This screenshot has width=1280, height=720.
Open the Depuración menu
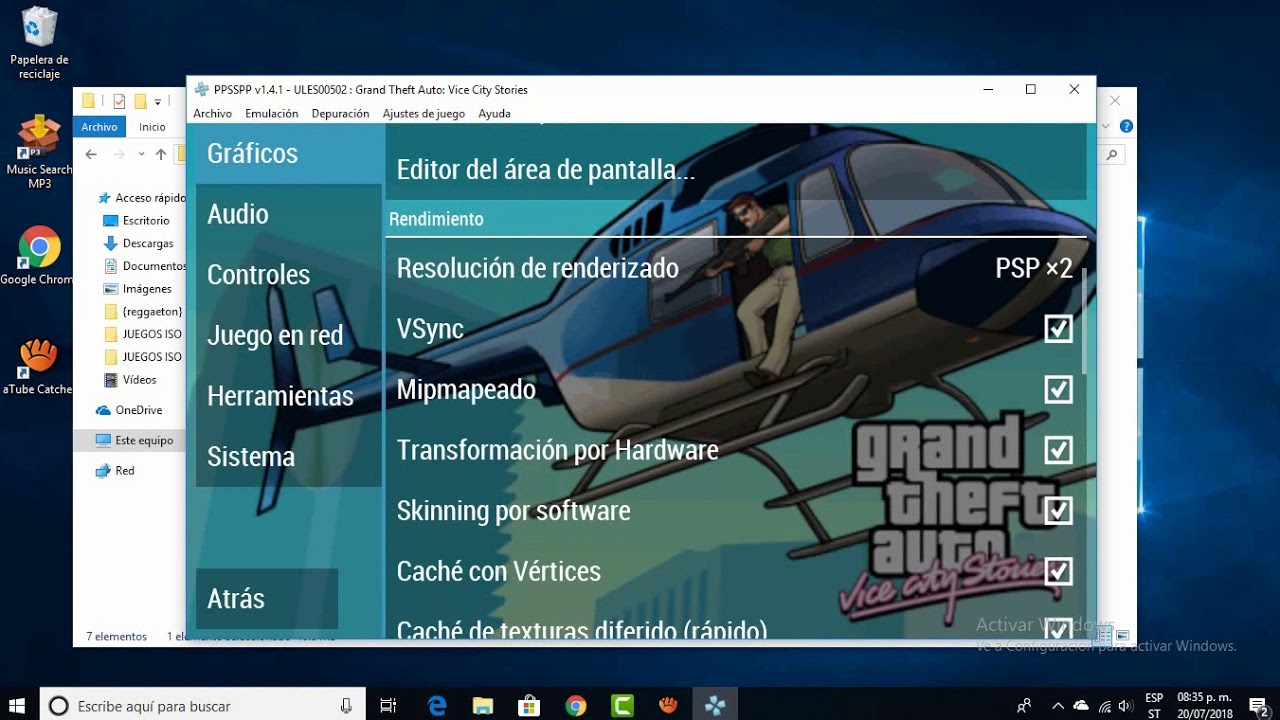[340, 114]
